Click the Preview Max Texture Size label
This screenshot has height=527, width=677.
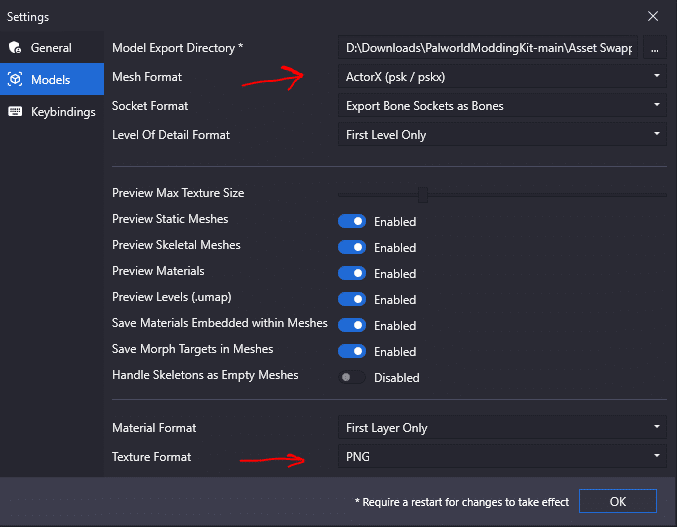[178, 193]
